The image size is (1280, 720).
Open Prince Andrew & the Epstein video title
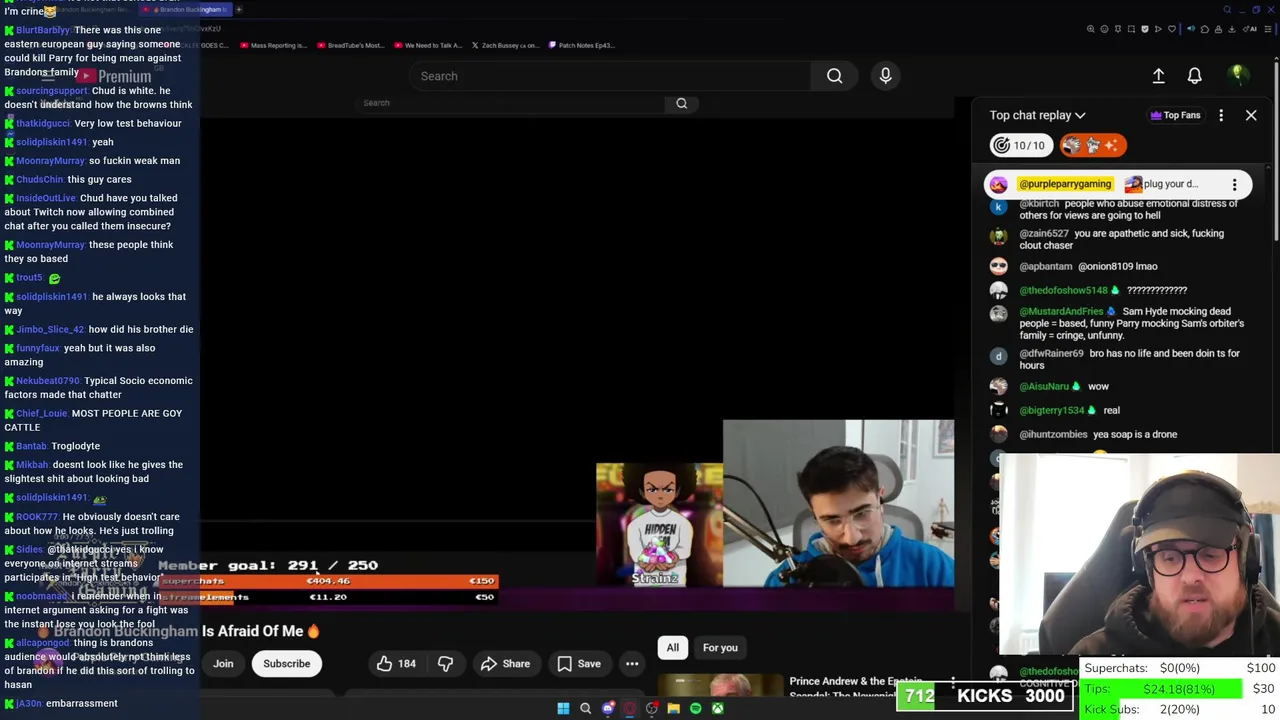(856, 688)
